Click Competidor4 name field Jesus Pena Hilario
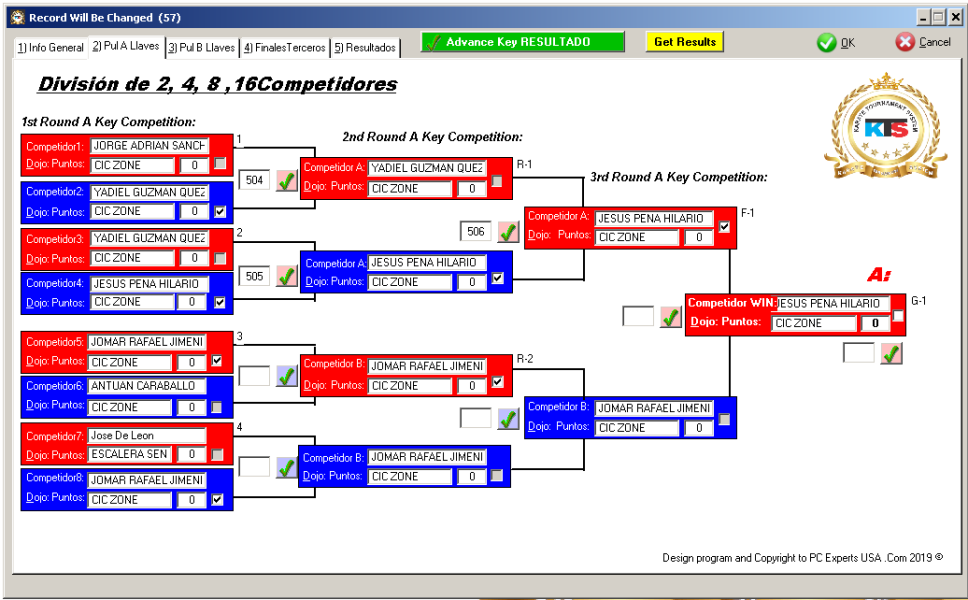The height and width of the screenshot is (600, 968). click(x=149, y=284)
